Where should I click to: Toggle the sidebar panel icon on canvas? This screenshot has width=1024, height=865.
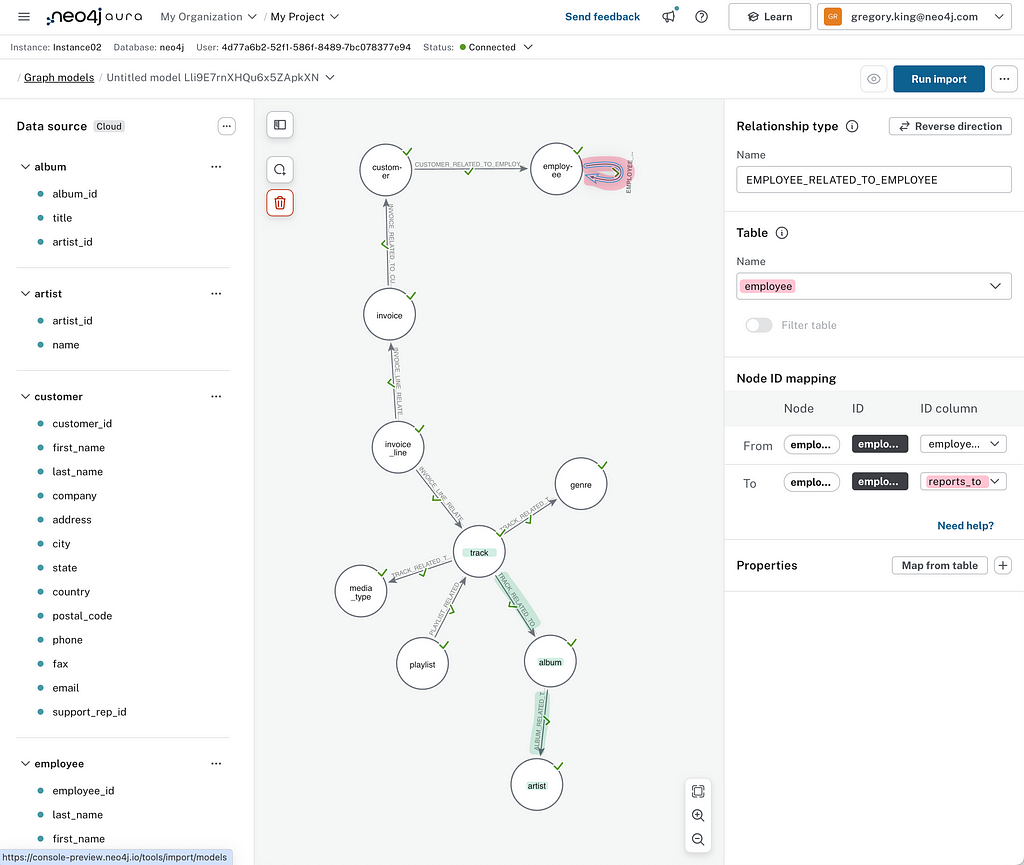(x=280, y=125)
